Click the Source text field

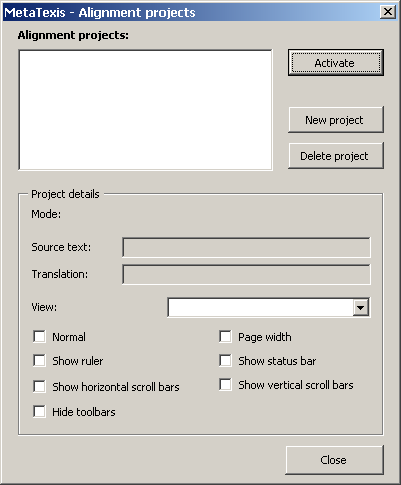(246, 247)
